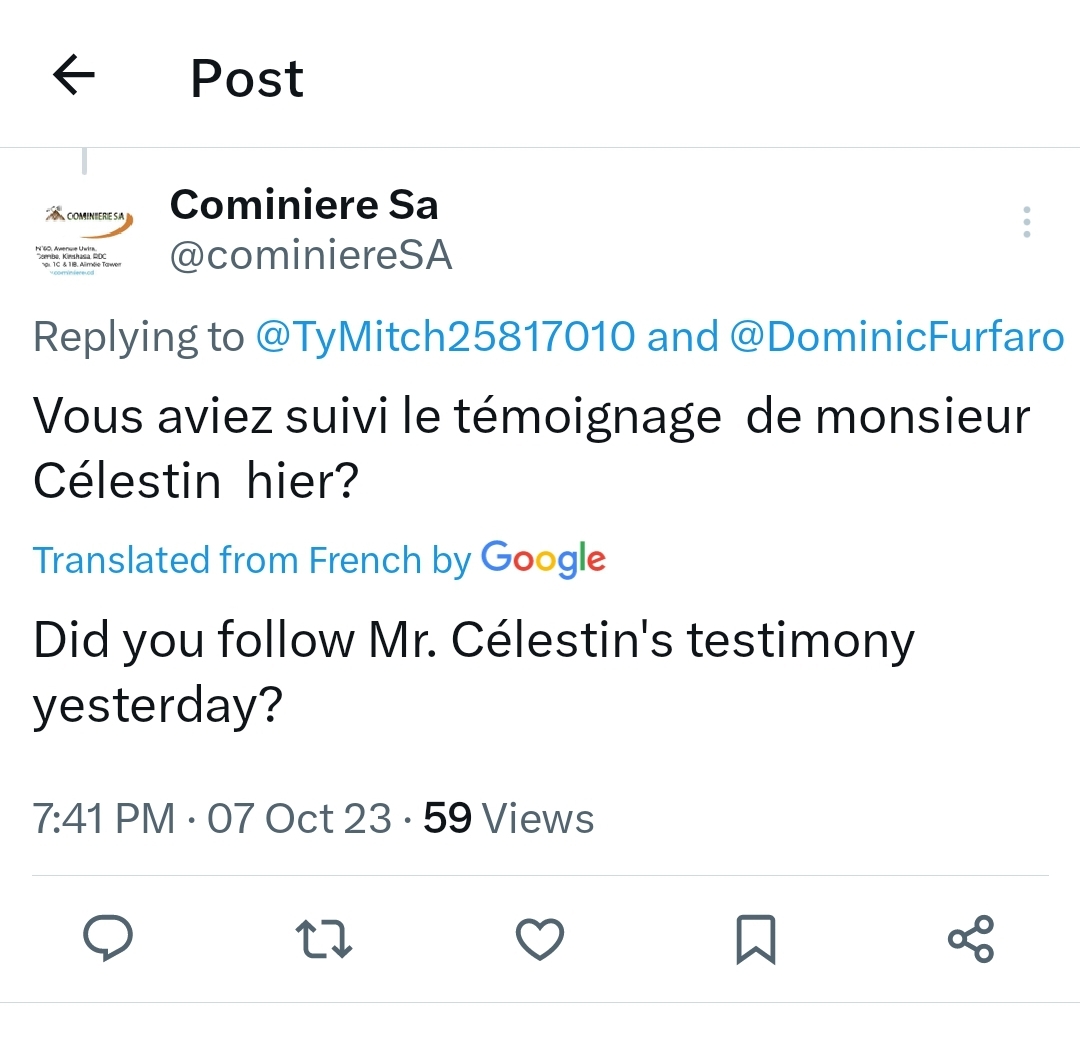Open the 59 Views count
Image resolution: width=1080 pixels, height=1051 pixels.
(x=509, y=819)
